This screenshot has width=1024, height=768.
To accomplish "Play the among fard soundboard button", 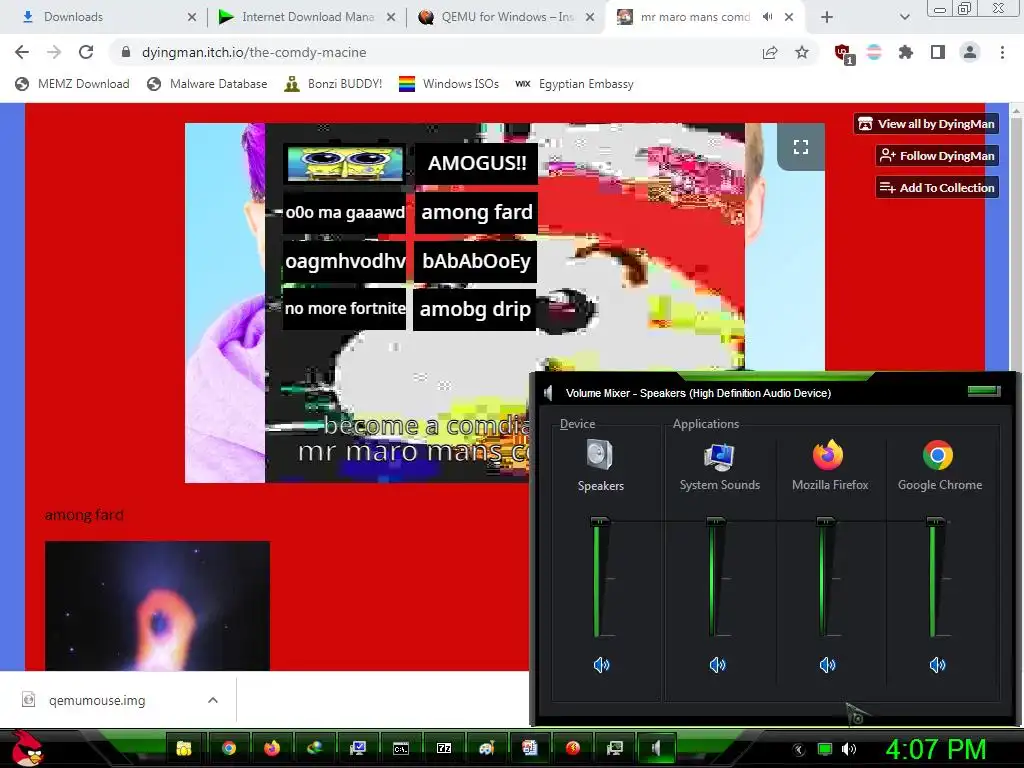I will pyautogui.click(x=476, y=212).
